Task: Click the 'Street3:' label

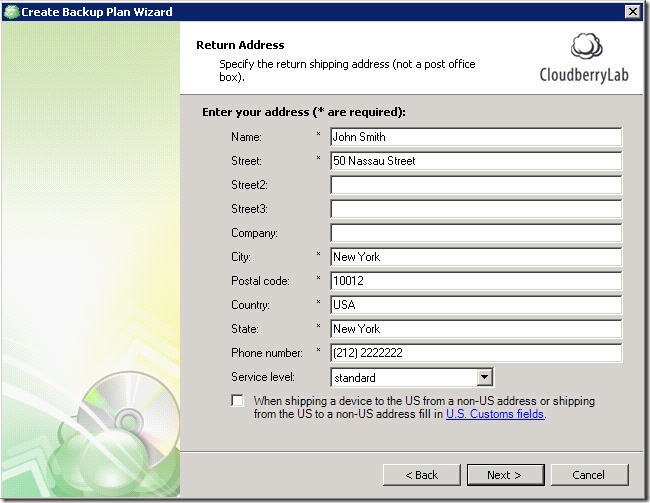Action: click(x=250, y=209)
